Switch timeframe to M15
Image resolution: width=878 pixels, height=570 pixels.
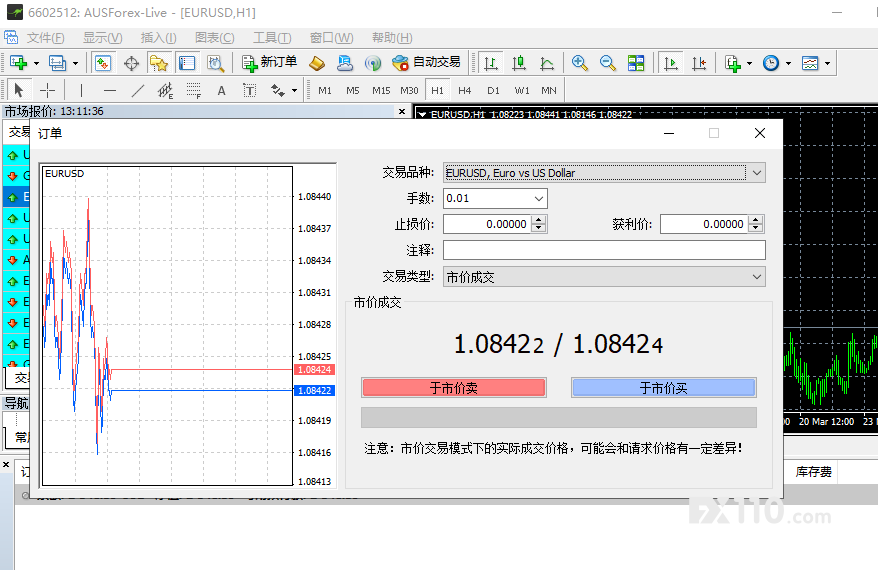[381, 90]
